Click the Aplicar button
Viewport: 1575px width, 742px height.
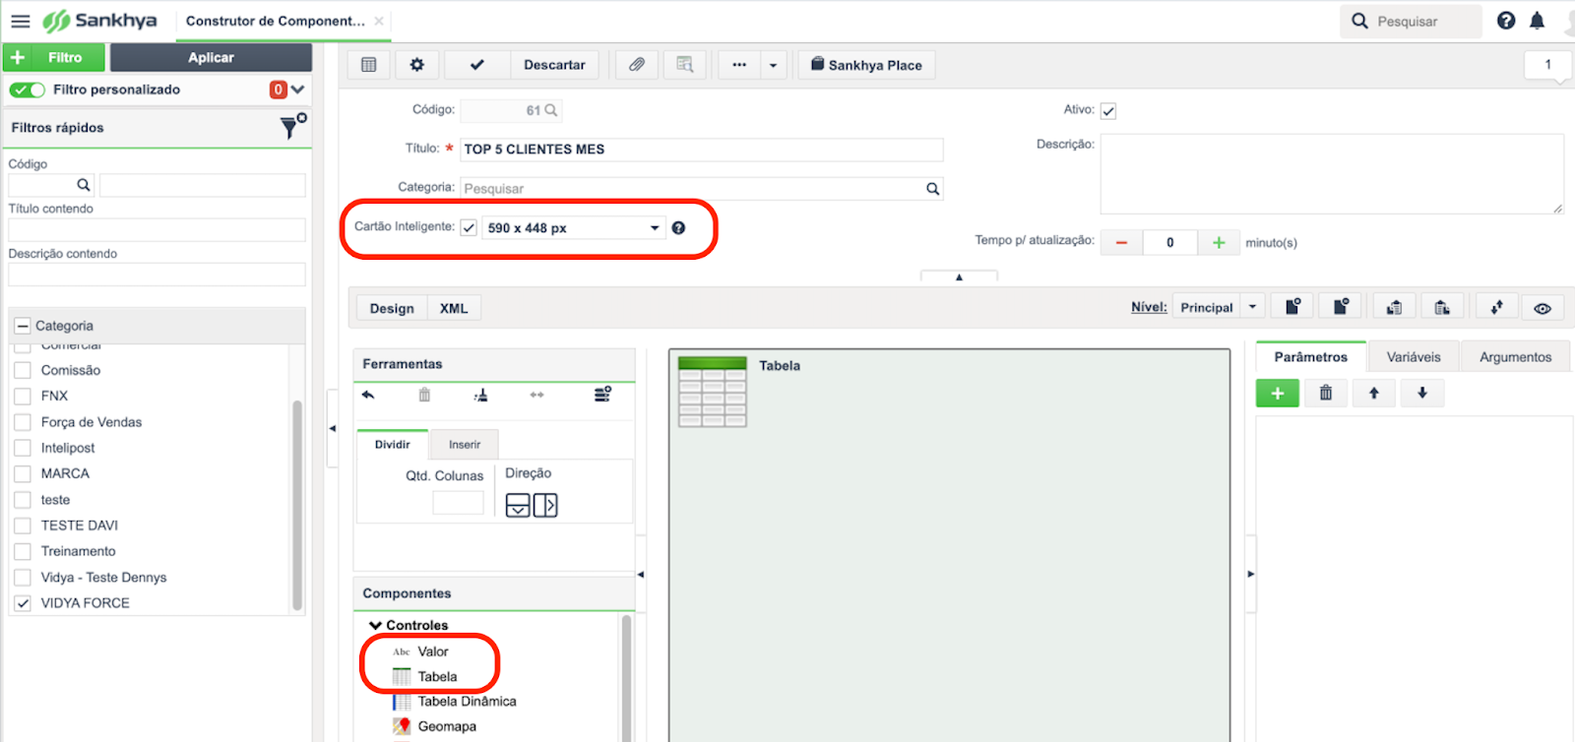(x=211, y=58)
